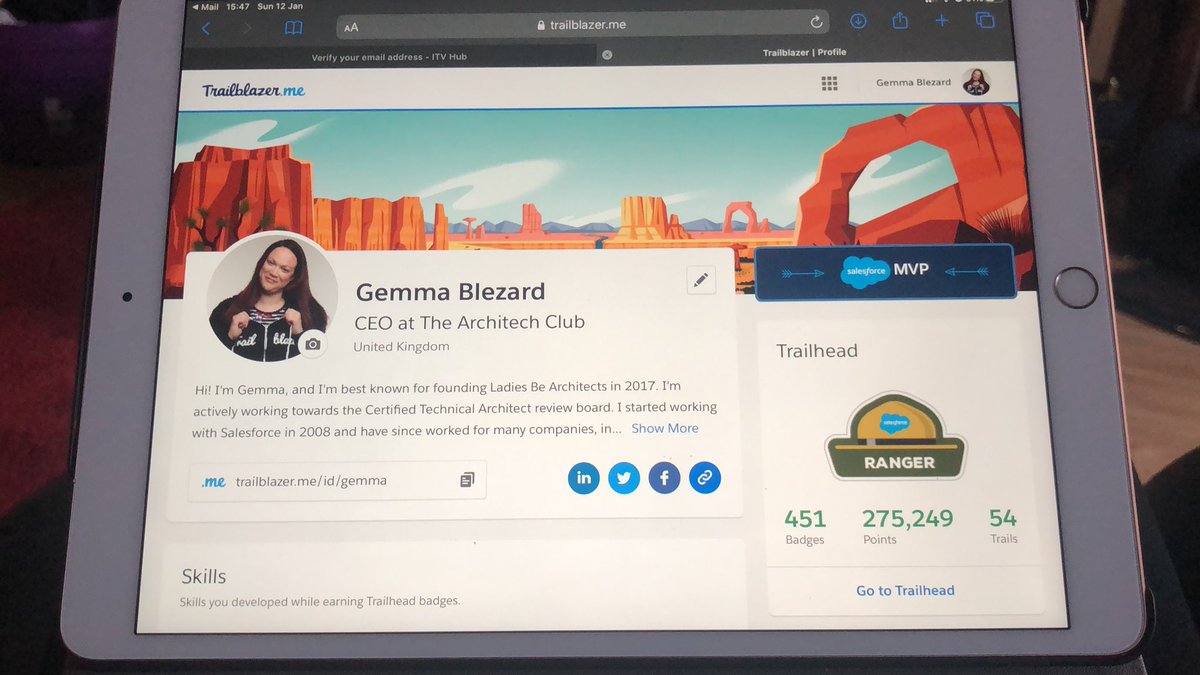Click the United Kingdom location text

[x=401, y=347]
